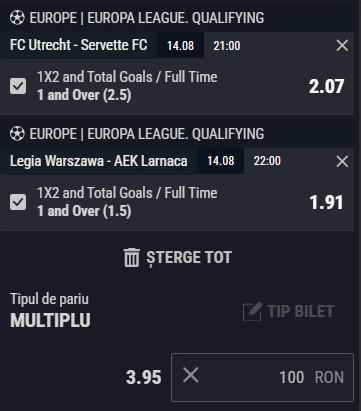Click the soccer ball icon above FC Utrecht
Viewport: 361px width, 411px height.
(17, 18)
